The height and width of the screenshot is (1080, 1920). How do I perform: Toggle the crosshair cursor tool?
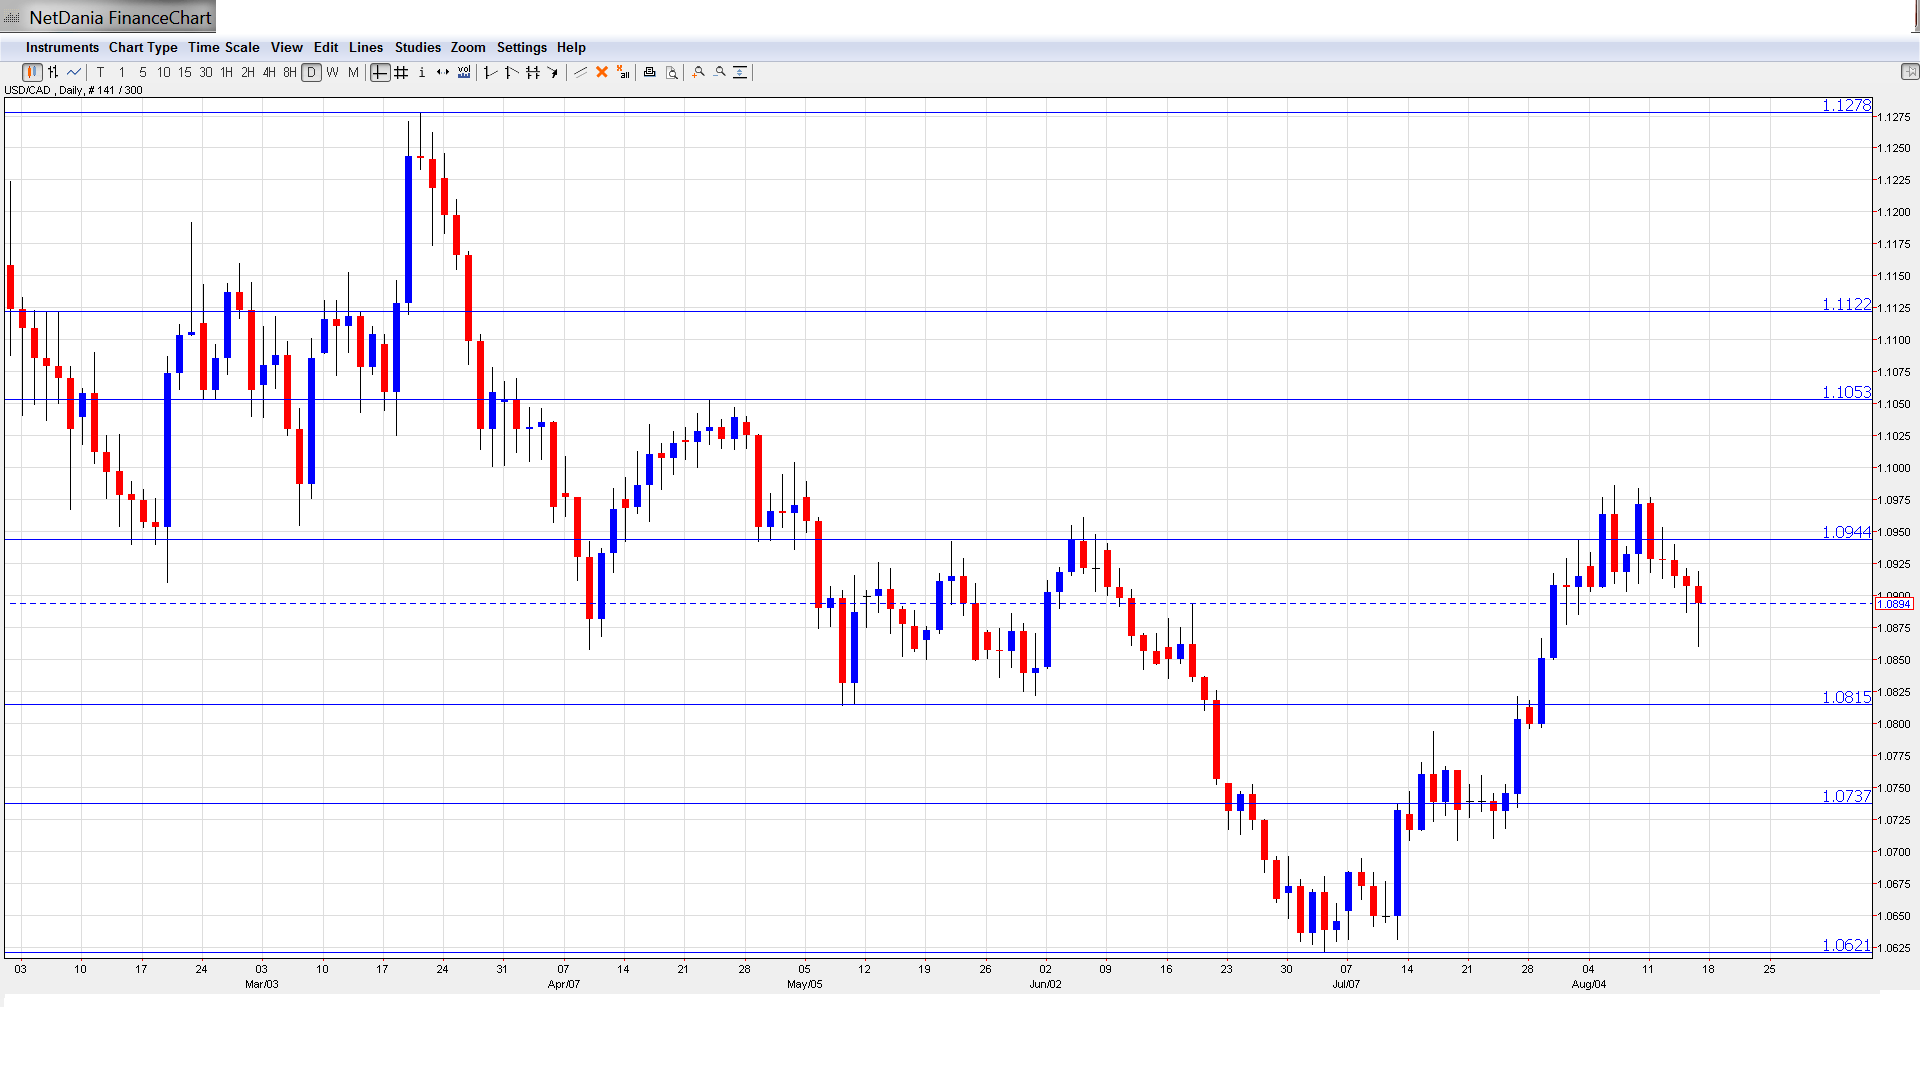pyautogui.click(x=380, y=72)
